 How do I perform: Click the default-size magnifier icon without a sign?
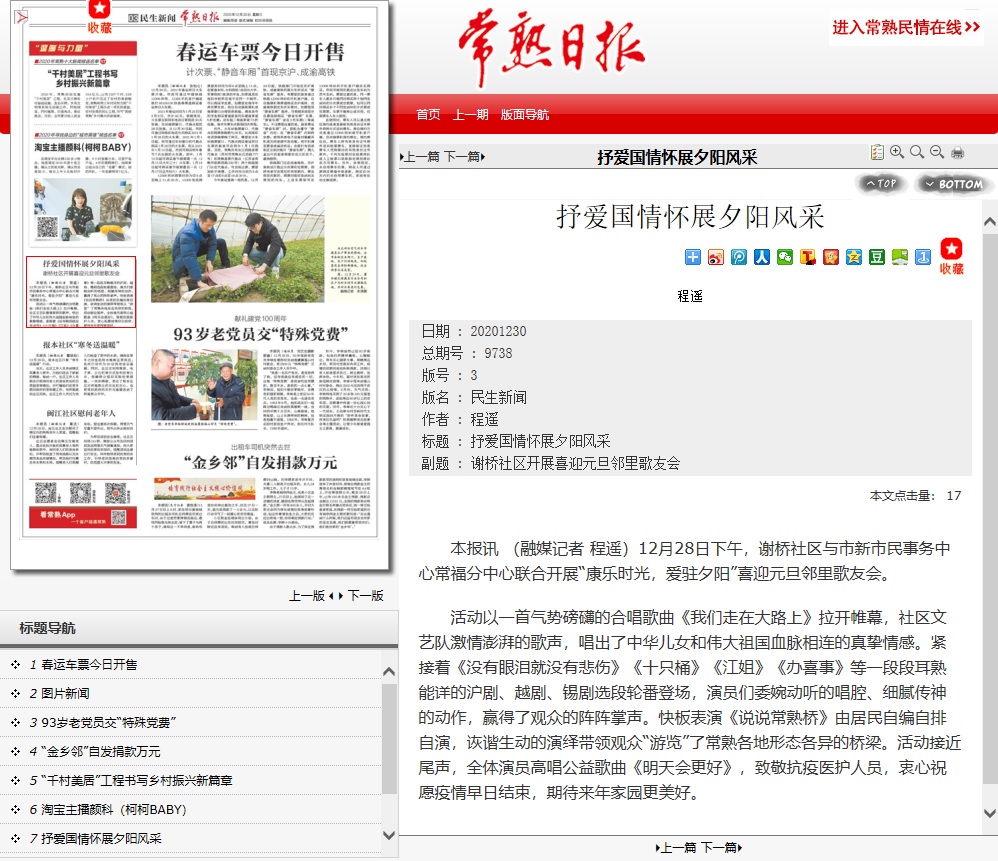[x=917, y=152]
